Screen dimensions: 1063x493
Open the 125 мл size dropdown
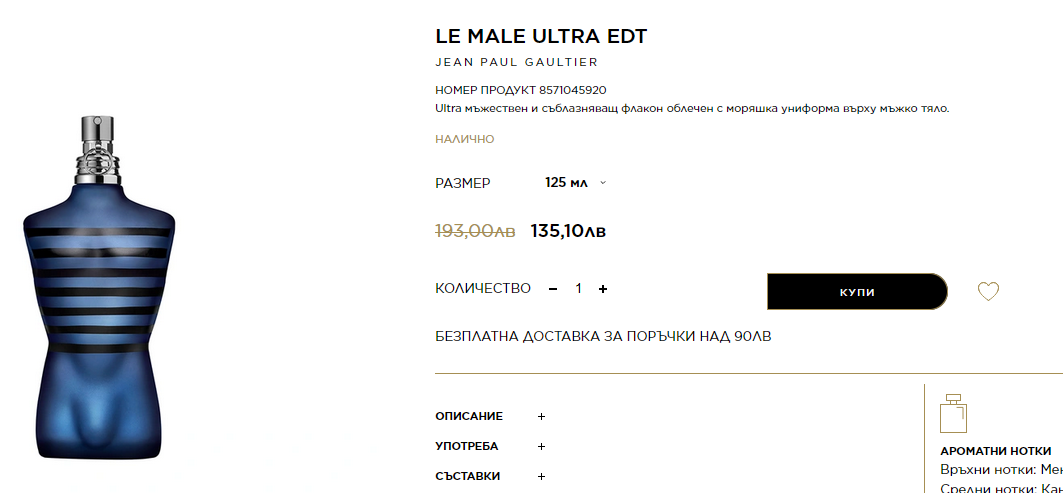click(x=575, y=182)
